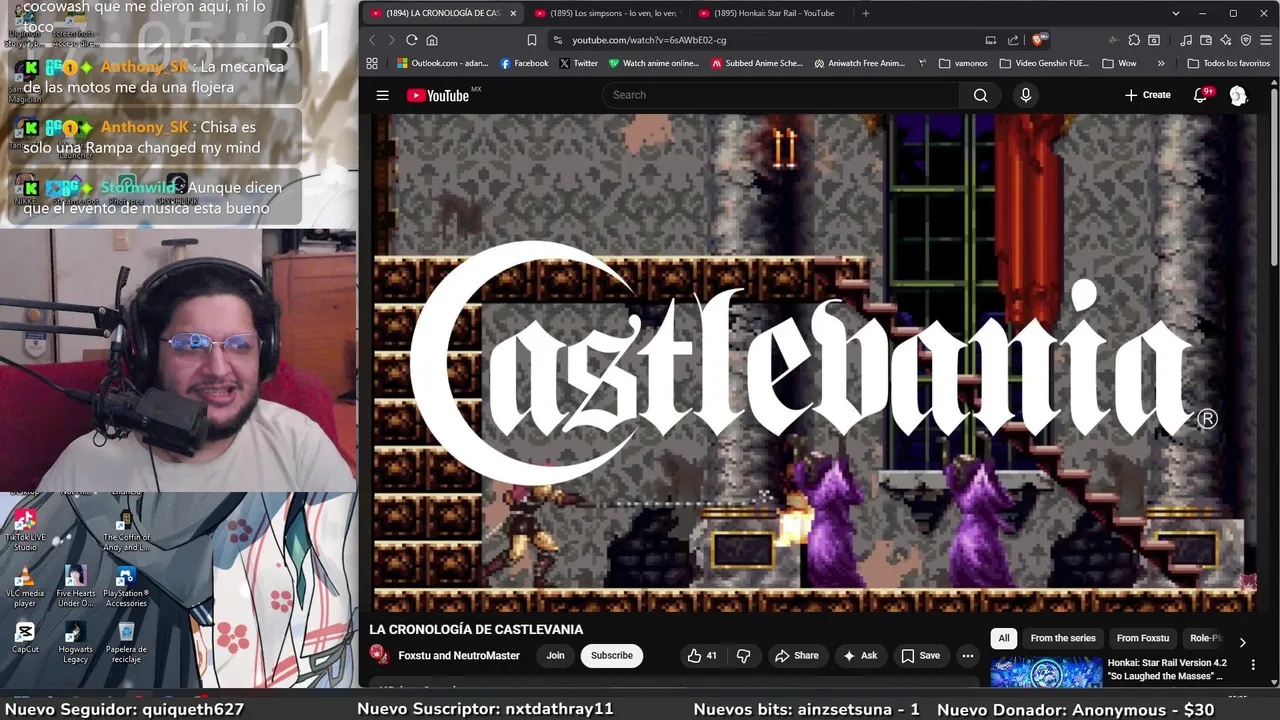
Task: Switch to Los simpsons browser tab
Action: coord(607,13)
